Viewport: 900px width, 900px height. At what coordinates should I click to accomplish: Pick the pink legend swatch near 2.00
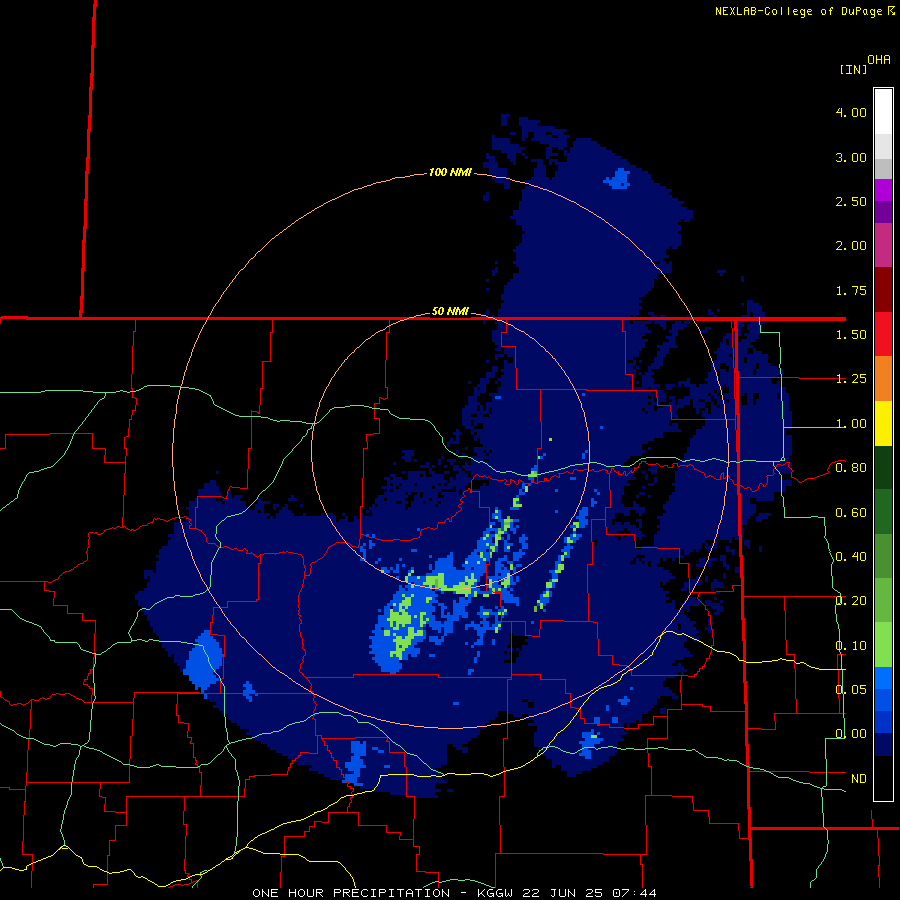click(x=883, y=245)
